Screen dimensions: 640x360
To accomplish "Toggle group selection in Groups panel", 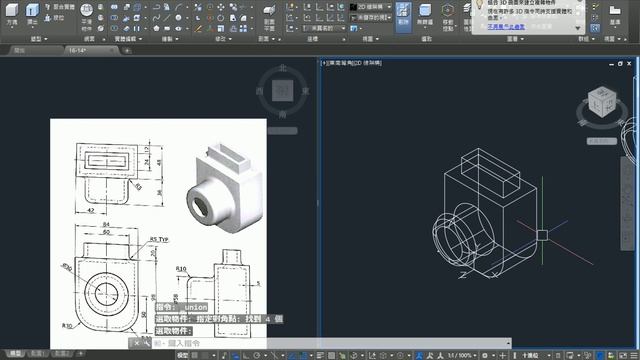I will 595,28.
